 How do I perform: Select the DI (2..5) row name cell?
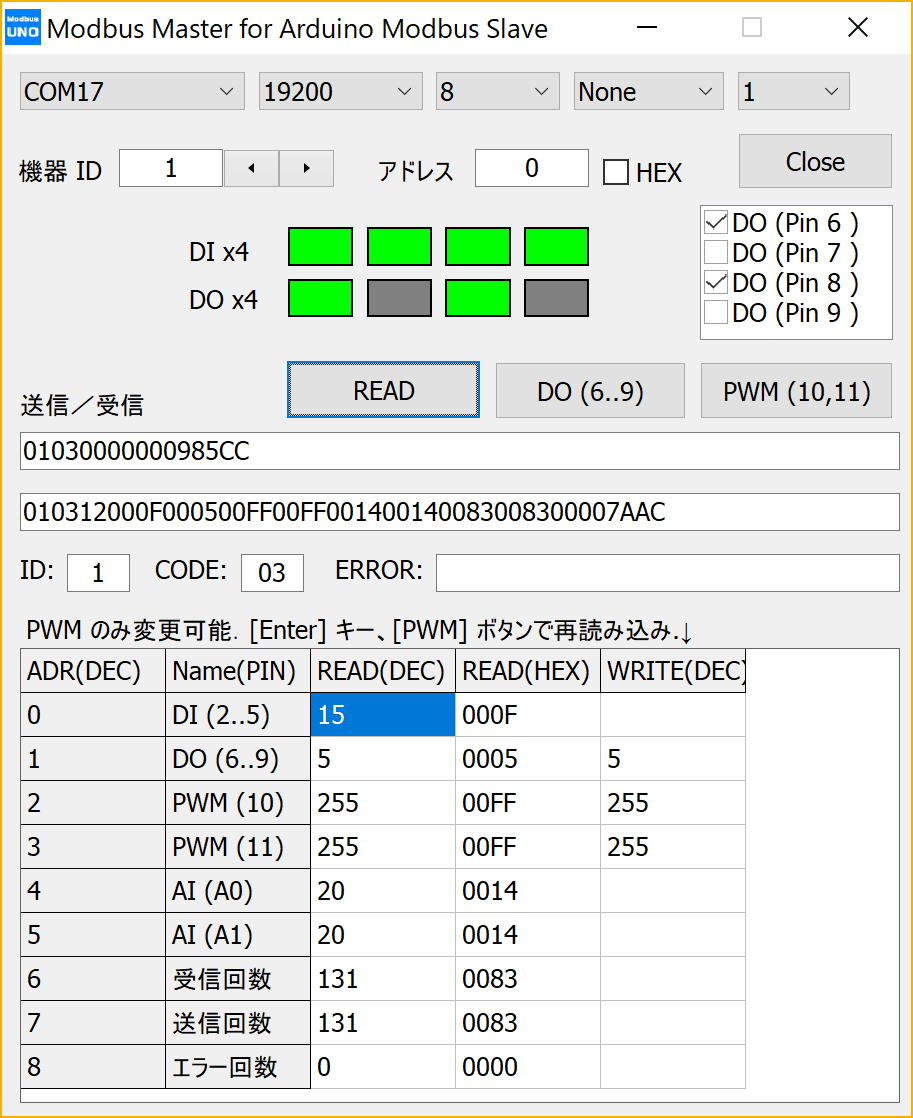(238, 714)
